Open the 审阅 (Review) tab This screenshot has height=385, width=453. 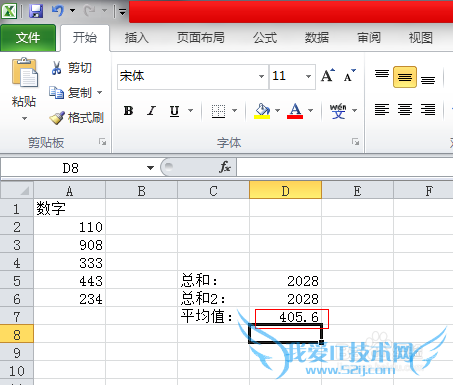369,38
